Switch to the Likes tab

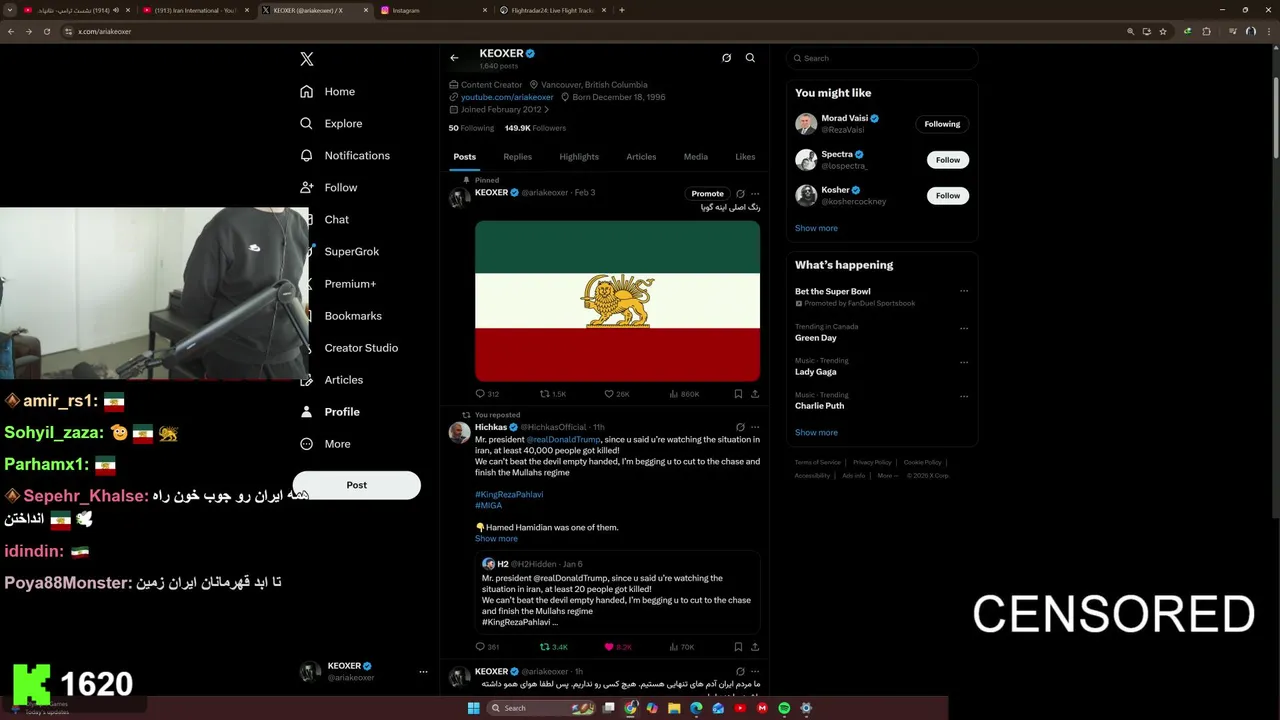click(x=745, y=156)
